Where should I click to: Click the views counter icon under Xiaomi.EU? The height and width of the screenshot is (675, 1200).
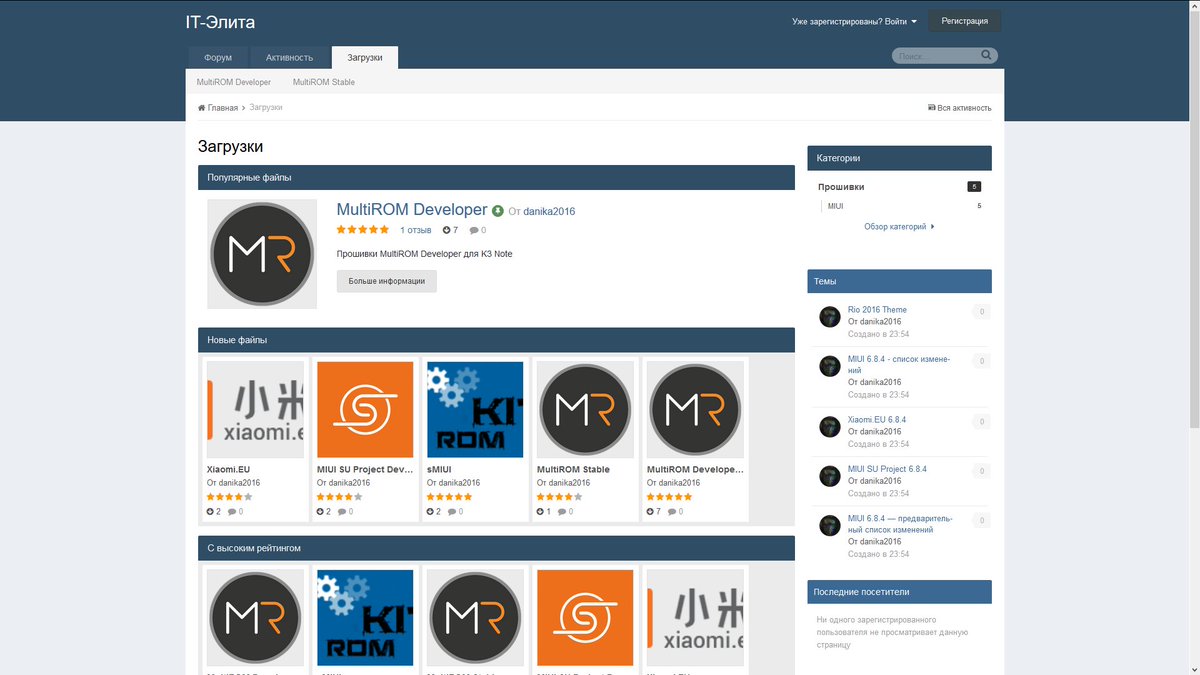click(208, 511)
